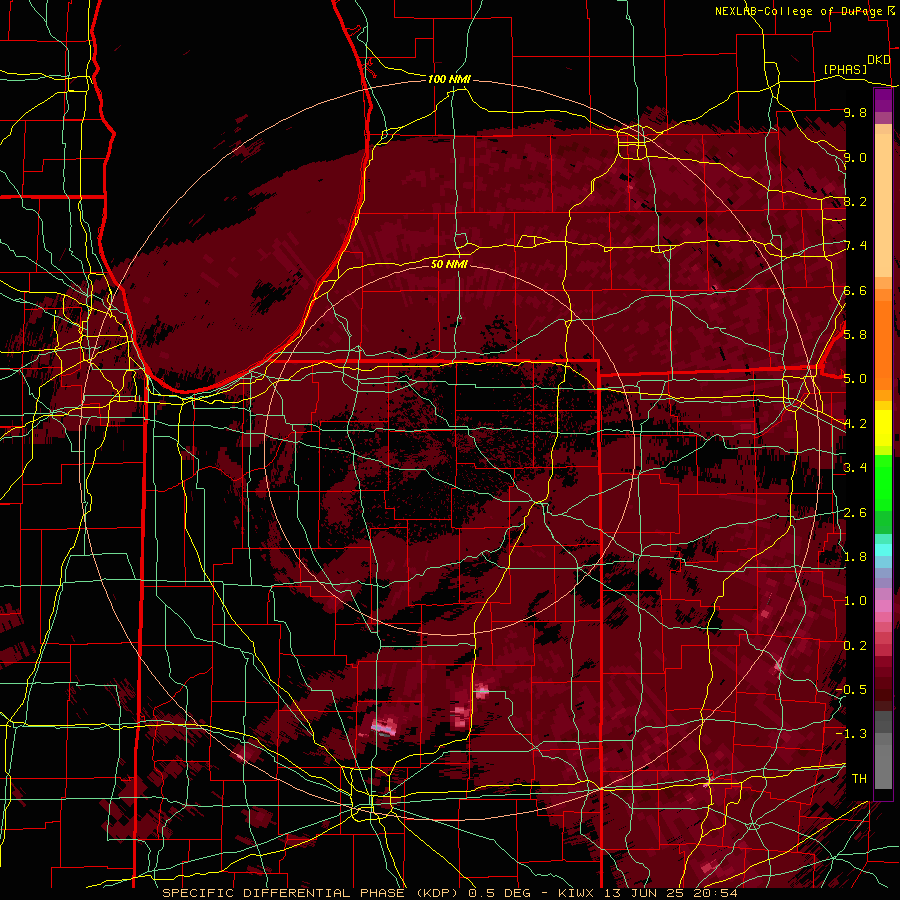This screenshot has height=900, width=900.
Task: Click the DKD label above the scale
Action: 878,60
